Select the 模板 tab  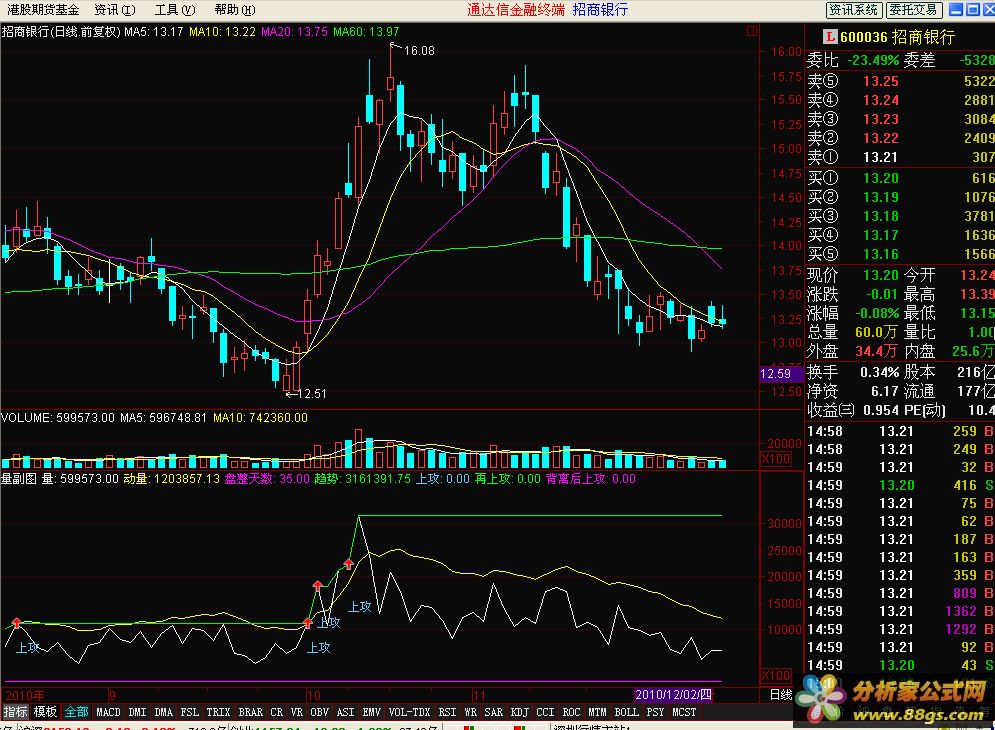coord(45,712)
